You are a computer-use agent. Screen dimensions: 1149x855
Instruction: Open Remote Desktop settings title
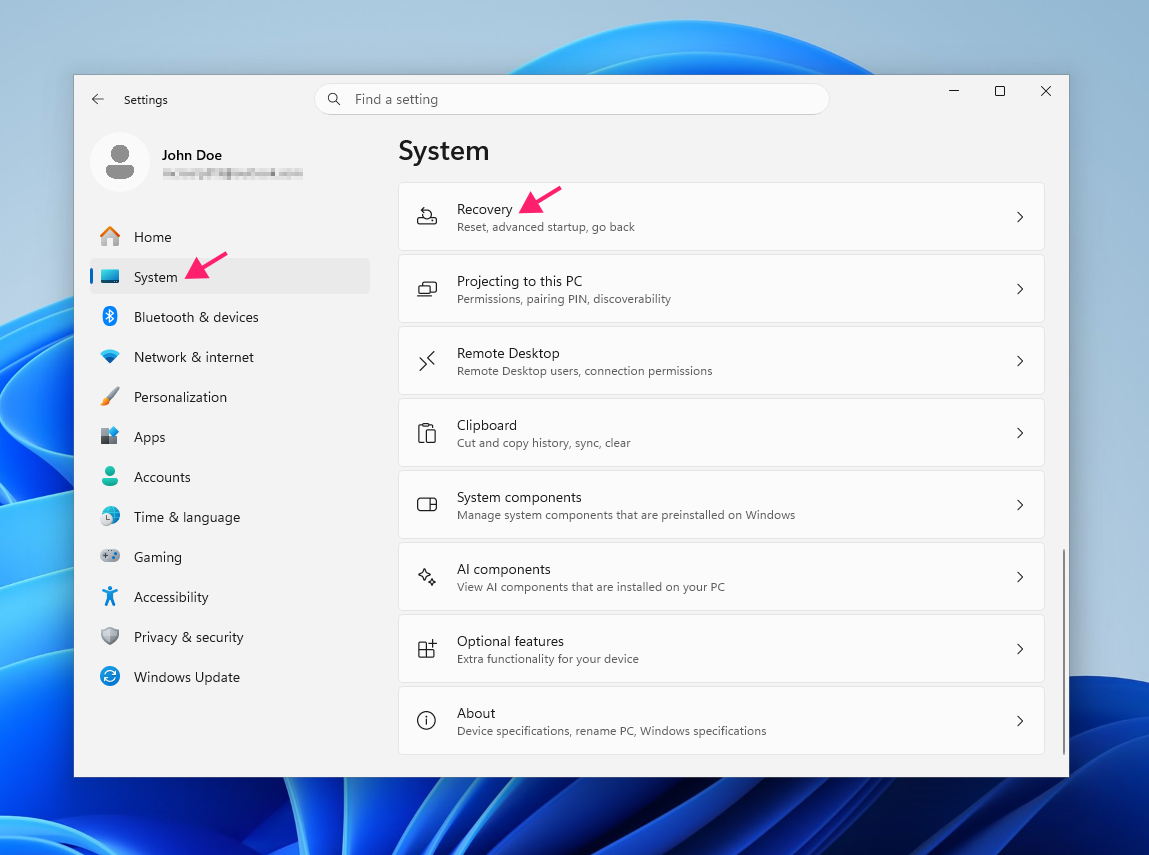[x=508, y=353]
